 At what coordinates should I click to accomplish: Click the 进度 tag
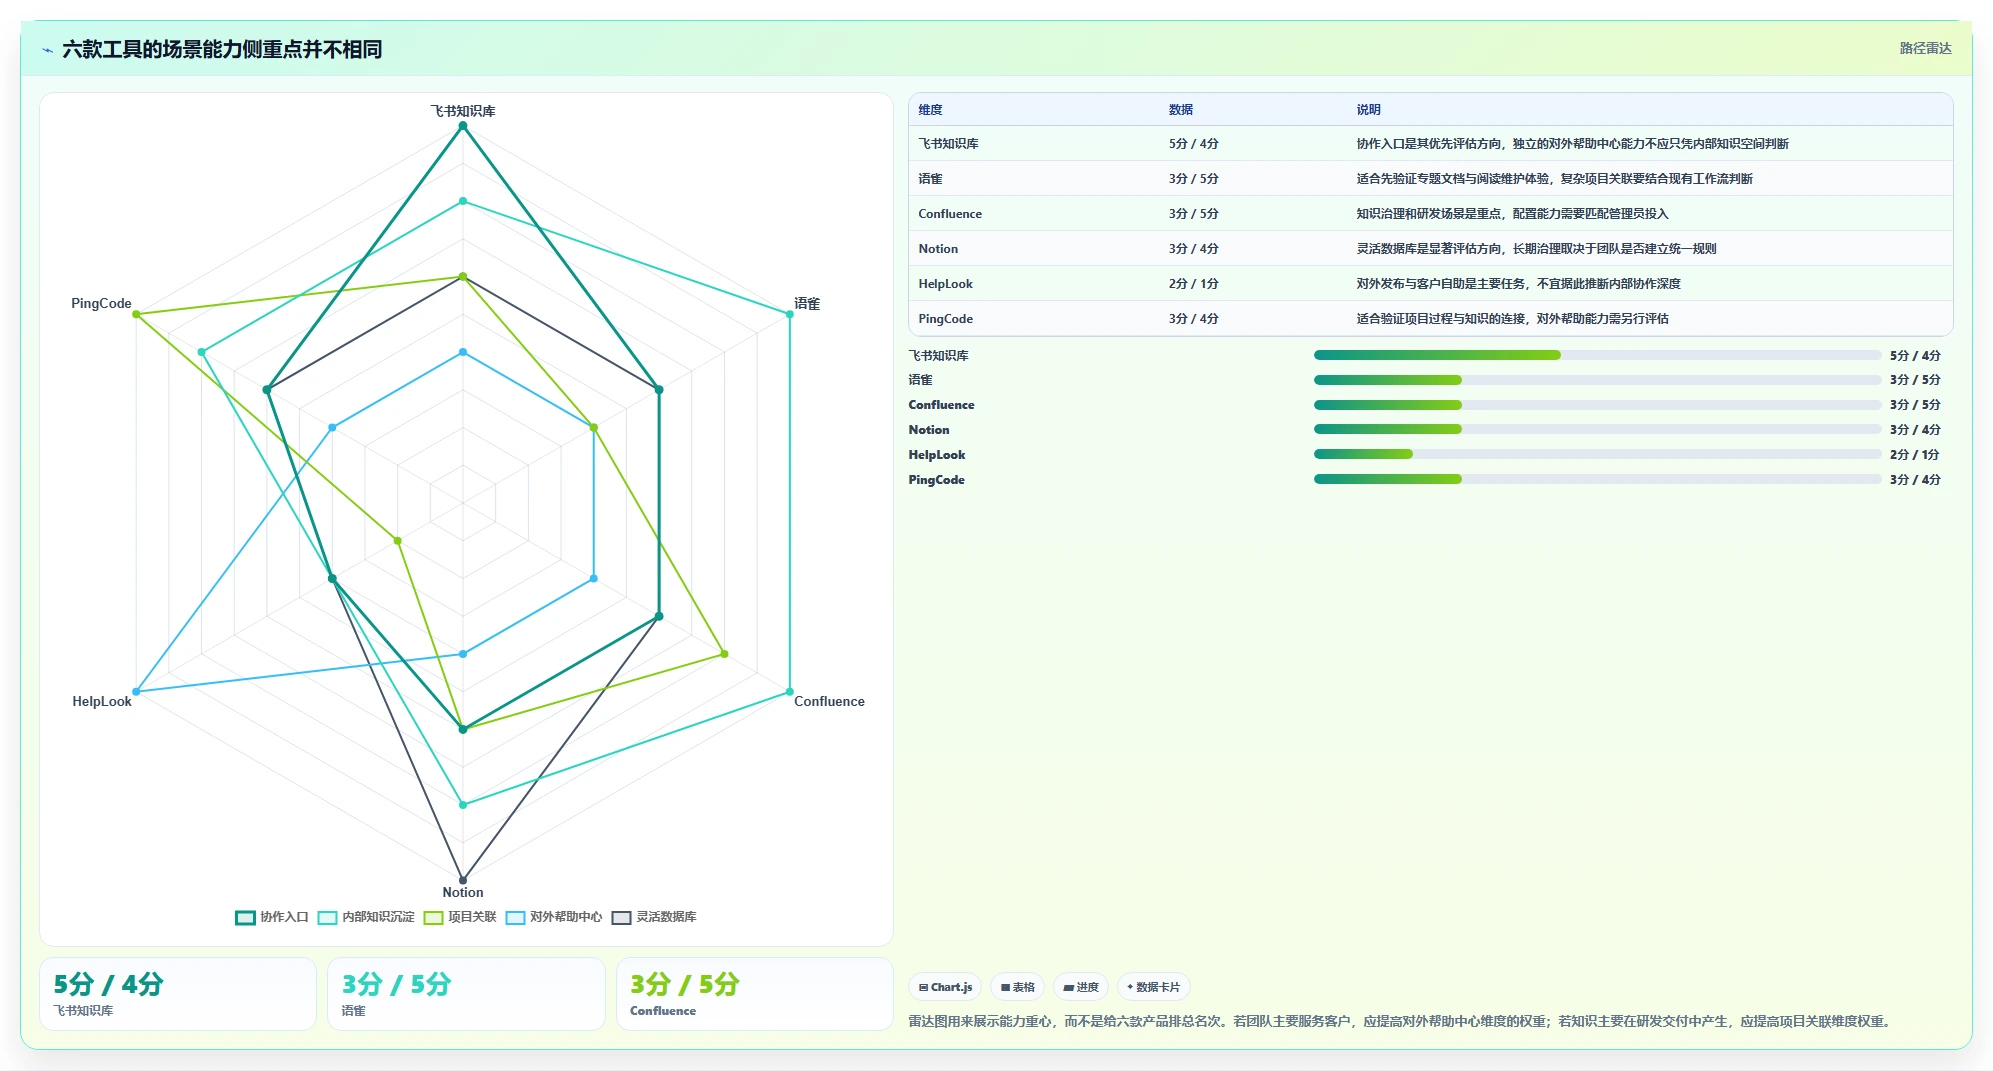[x=1081, y=987]
